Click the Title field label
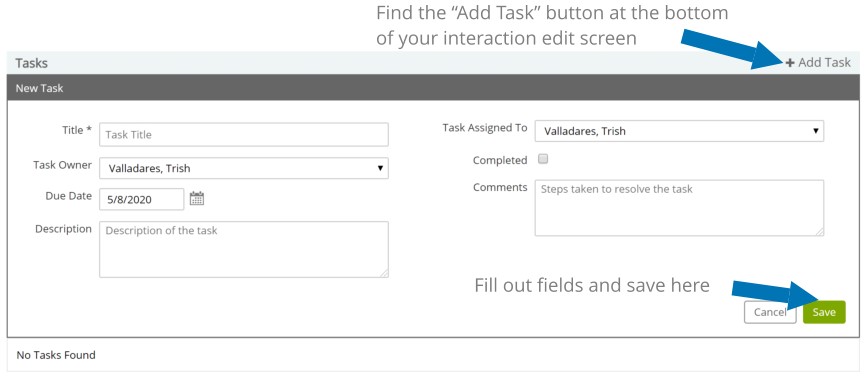Viewport: 867px width, 383px height. 77,130
